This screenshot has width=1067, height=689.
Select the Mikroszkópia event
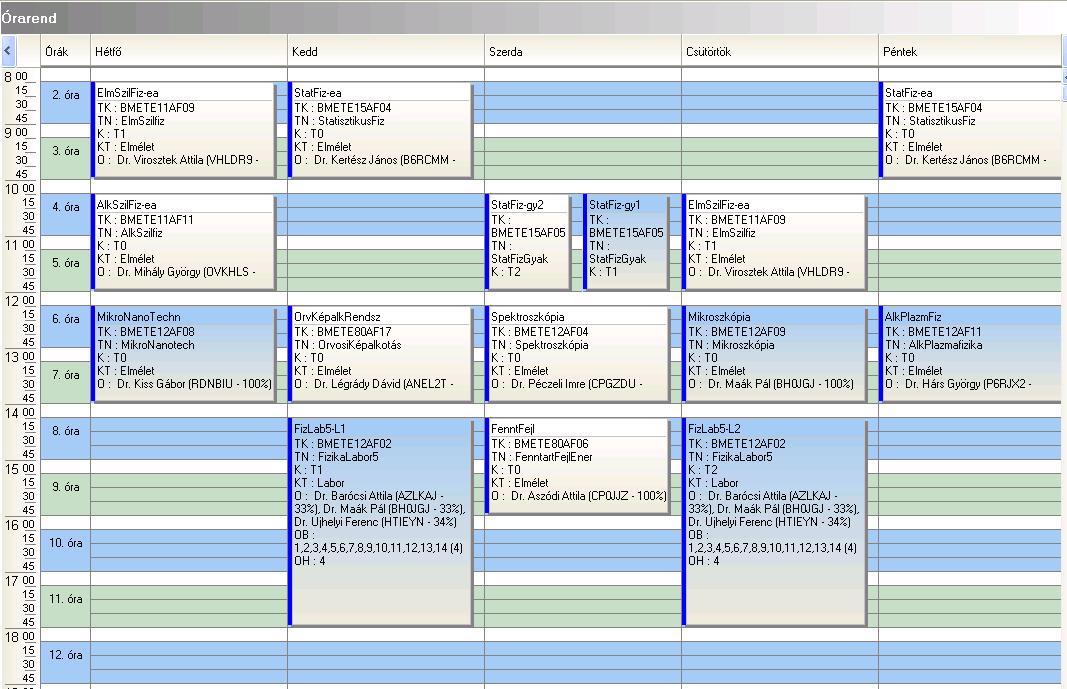coord(774,354)
